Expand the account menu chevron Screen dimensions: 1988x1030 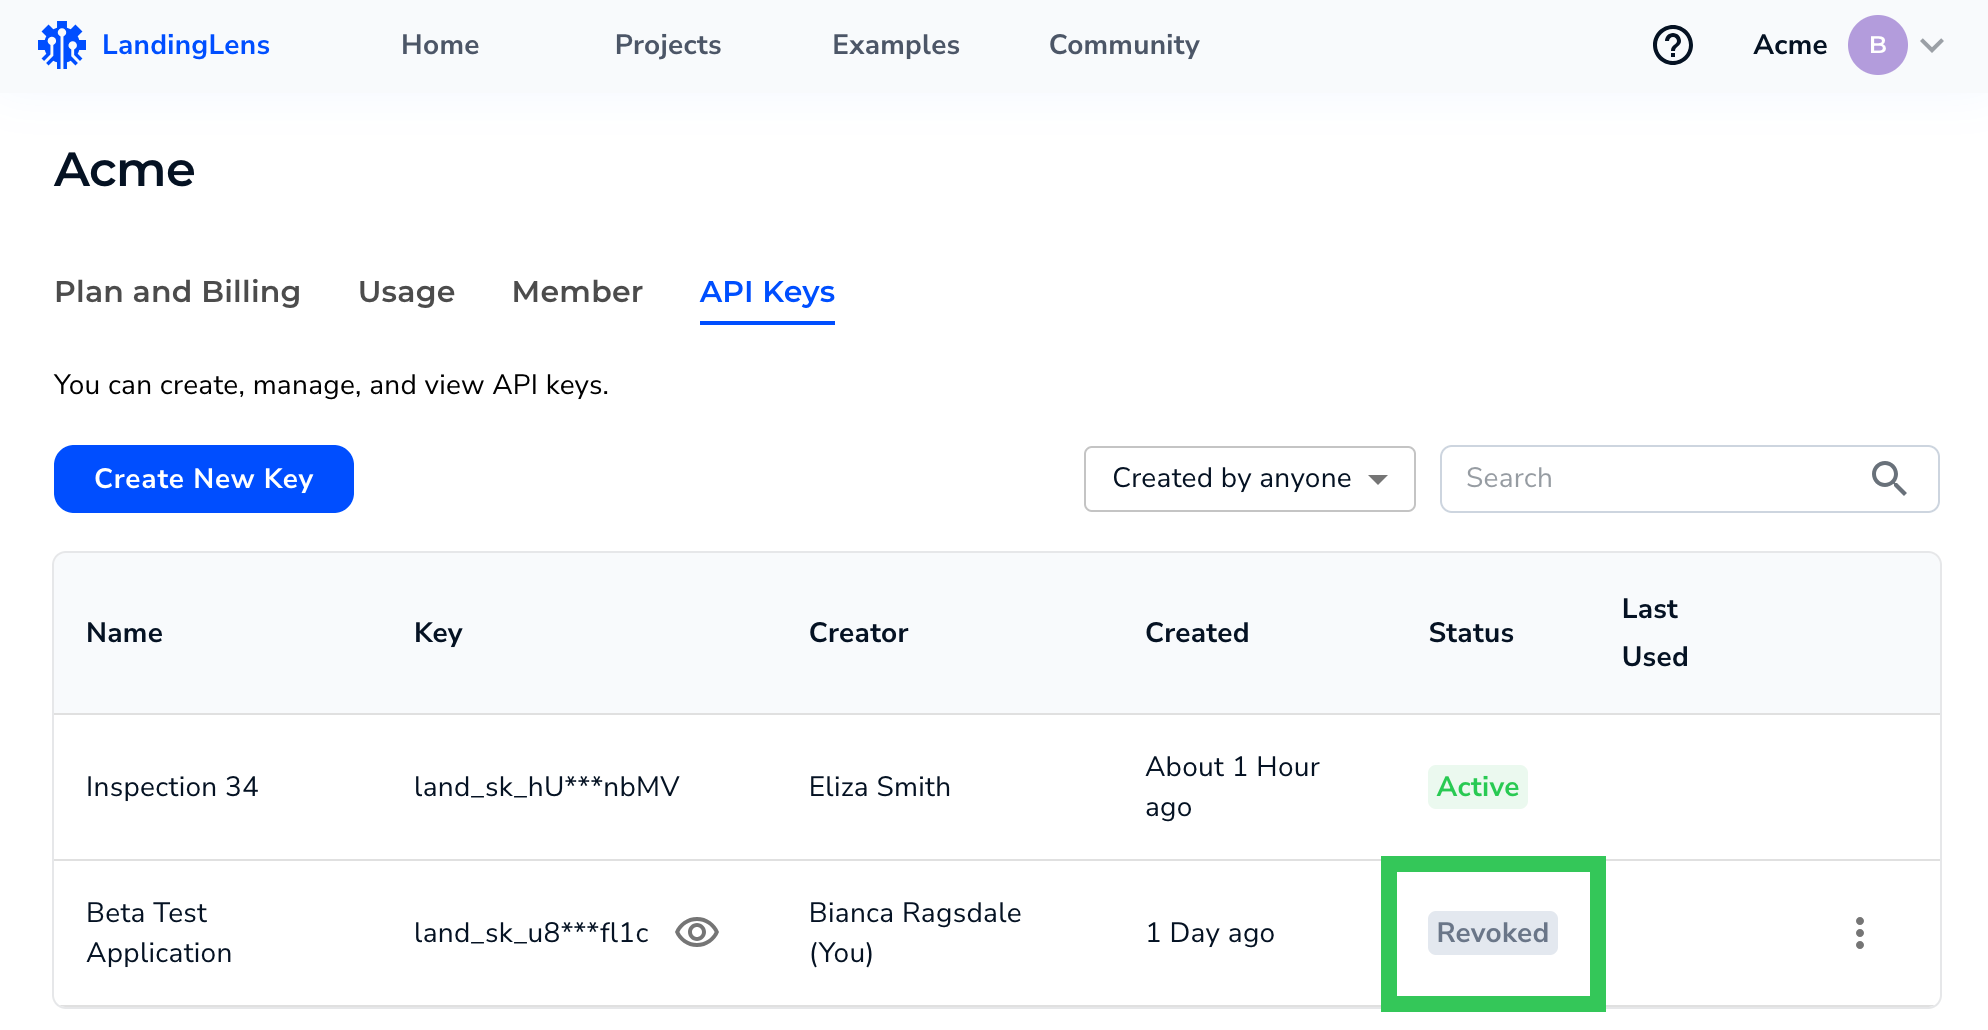(x=1932, y=45)
